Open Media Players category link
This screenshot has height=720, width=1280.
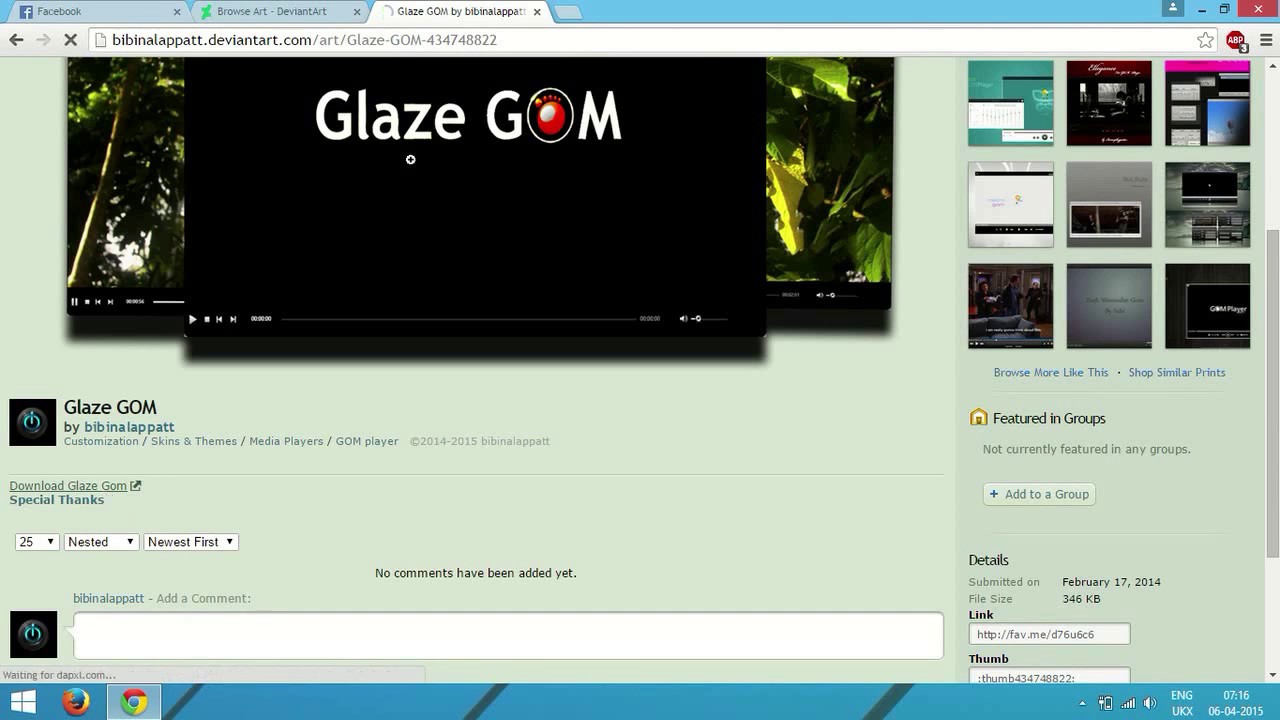coord(286,441)
